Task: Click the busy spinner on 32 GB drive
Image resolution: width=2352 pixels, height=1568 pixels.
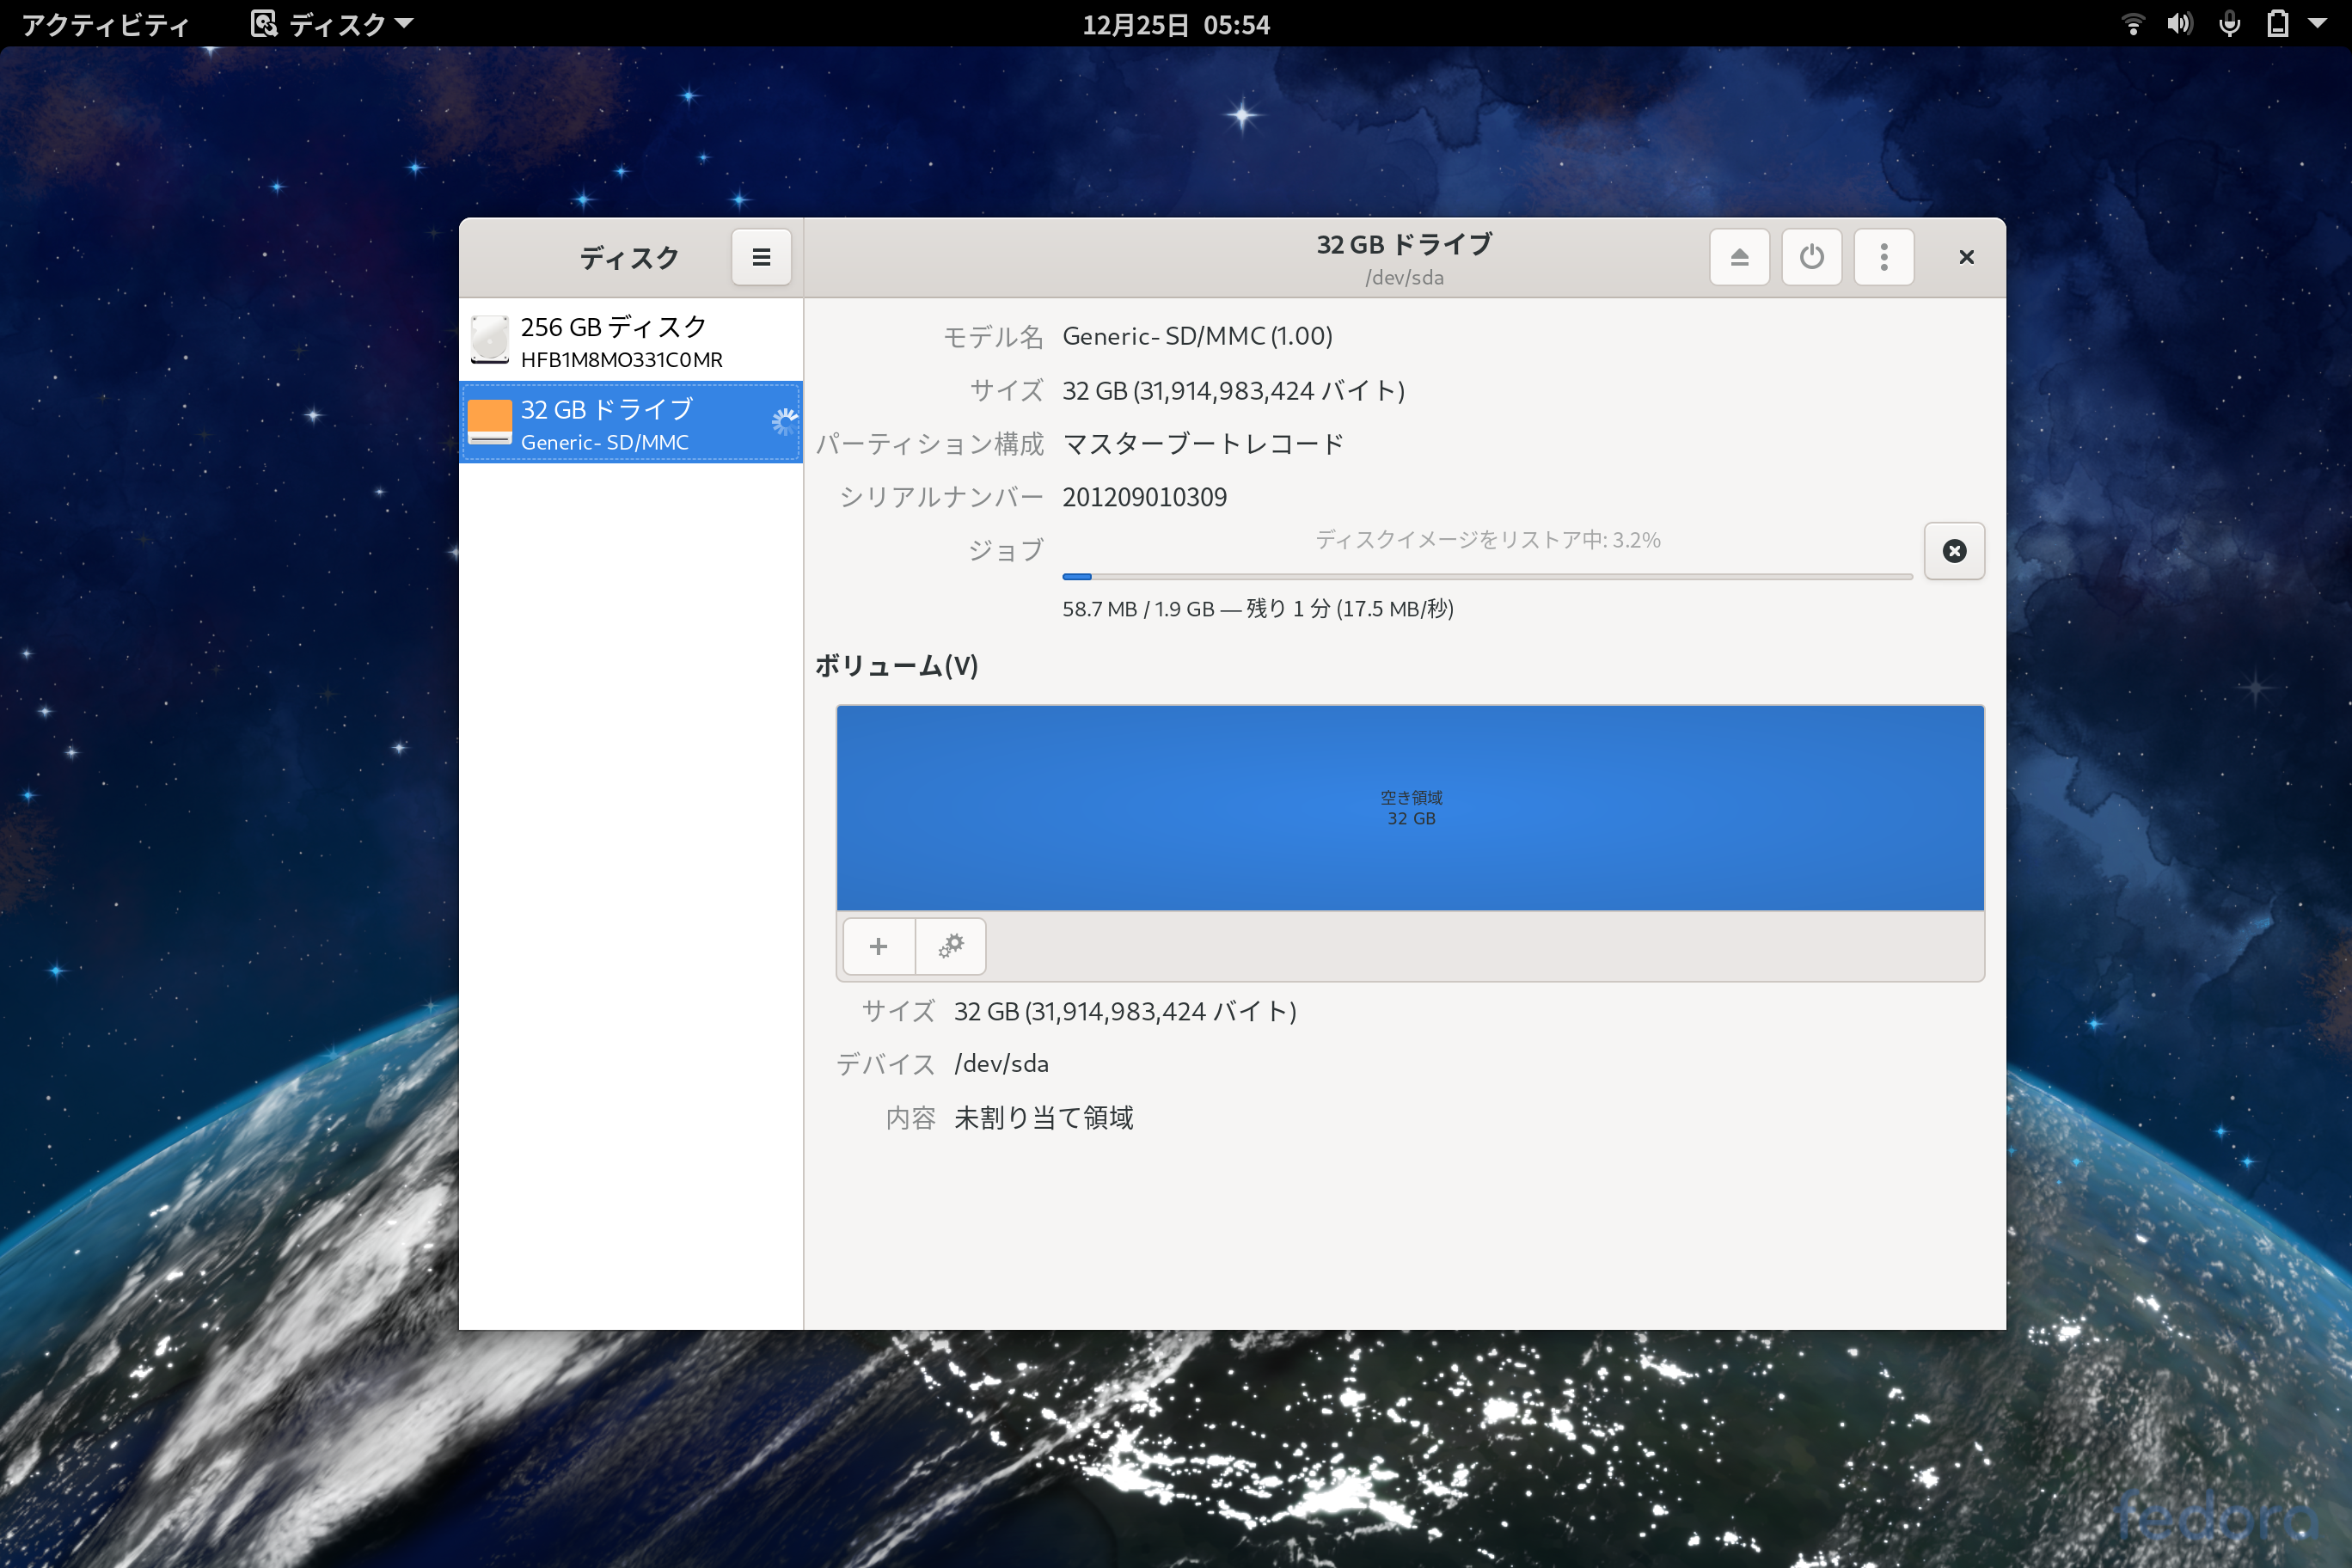Action: pos(785,422)
